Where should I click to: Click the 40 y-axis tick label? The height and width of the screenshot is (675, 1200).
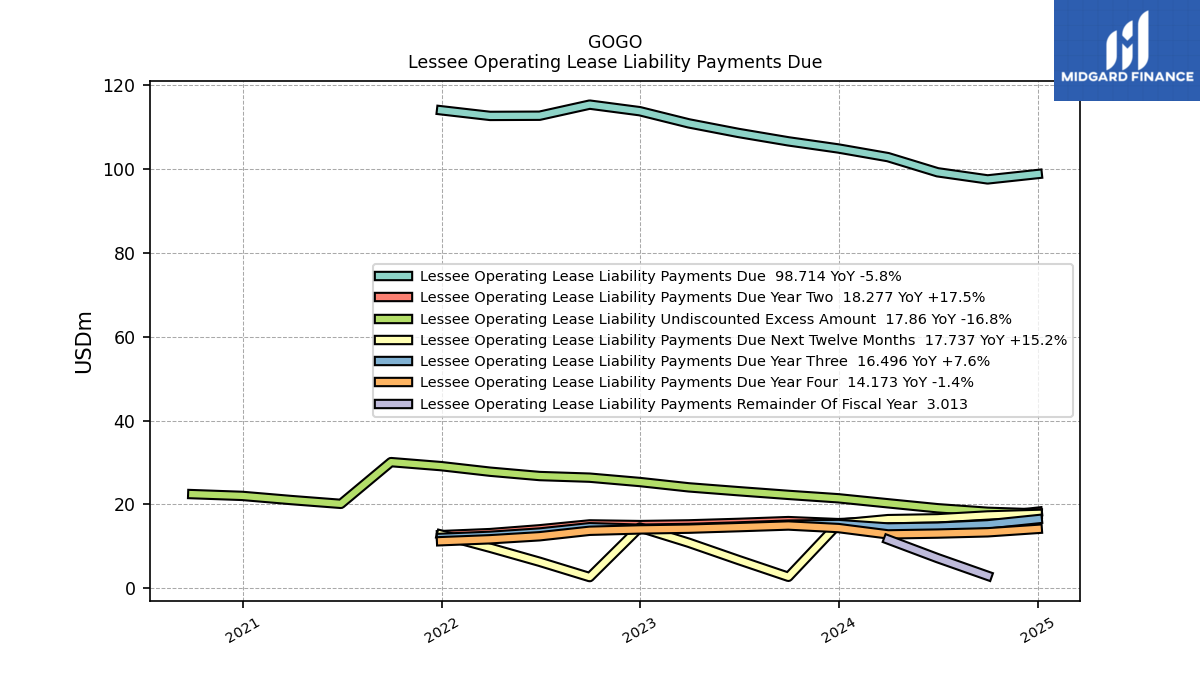click(x=125, y=421)
